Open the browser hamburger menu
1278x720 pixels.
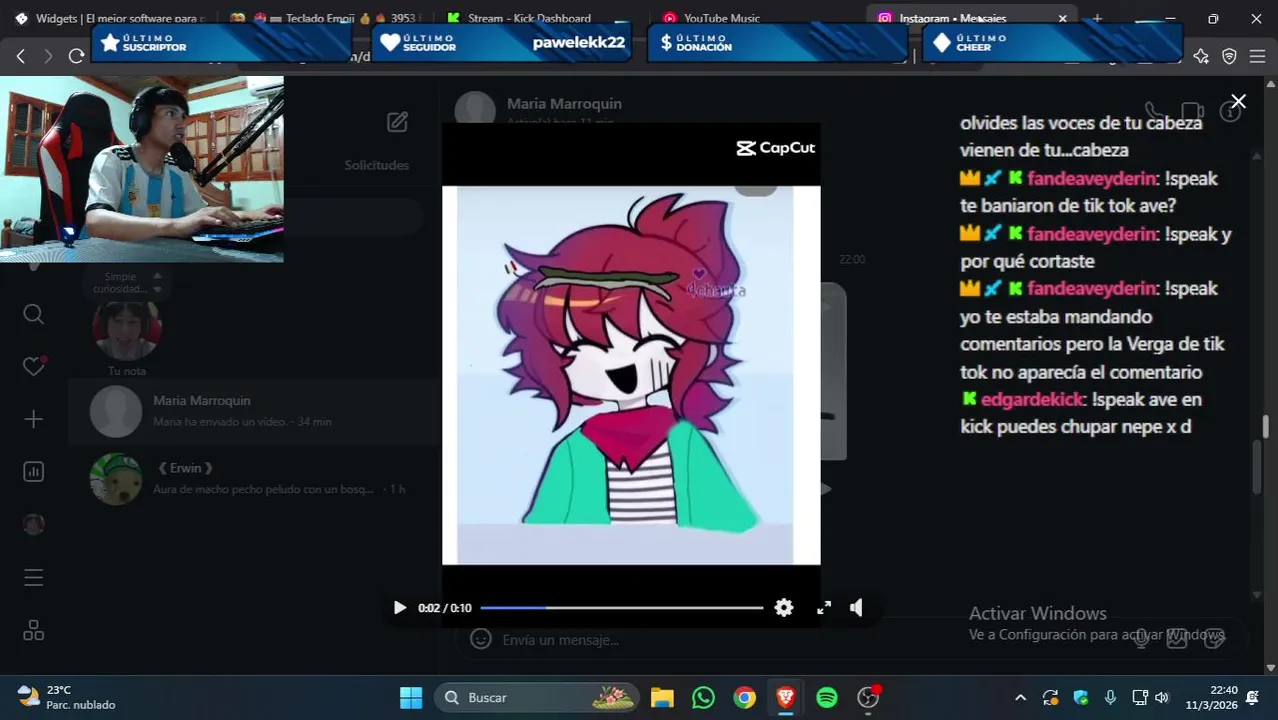point(1257,56)
